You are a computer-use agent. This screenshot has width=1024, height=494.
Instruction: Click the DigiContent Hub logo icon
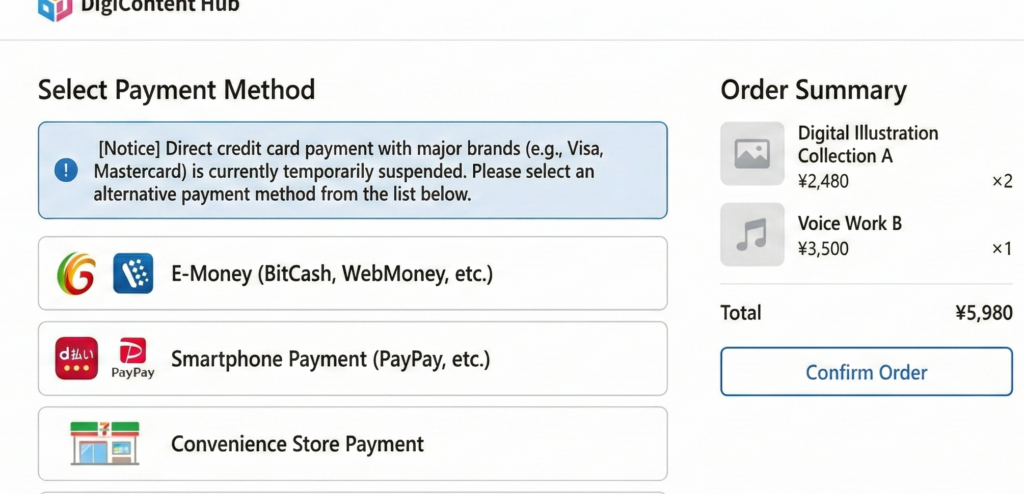click(x=54, y=8)
